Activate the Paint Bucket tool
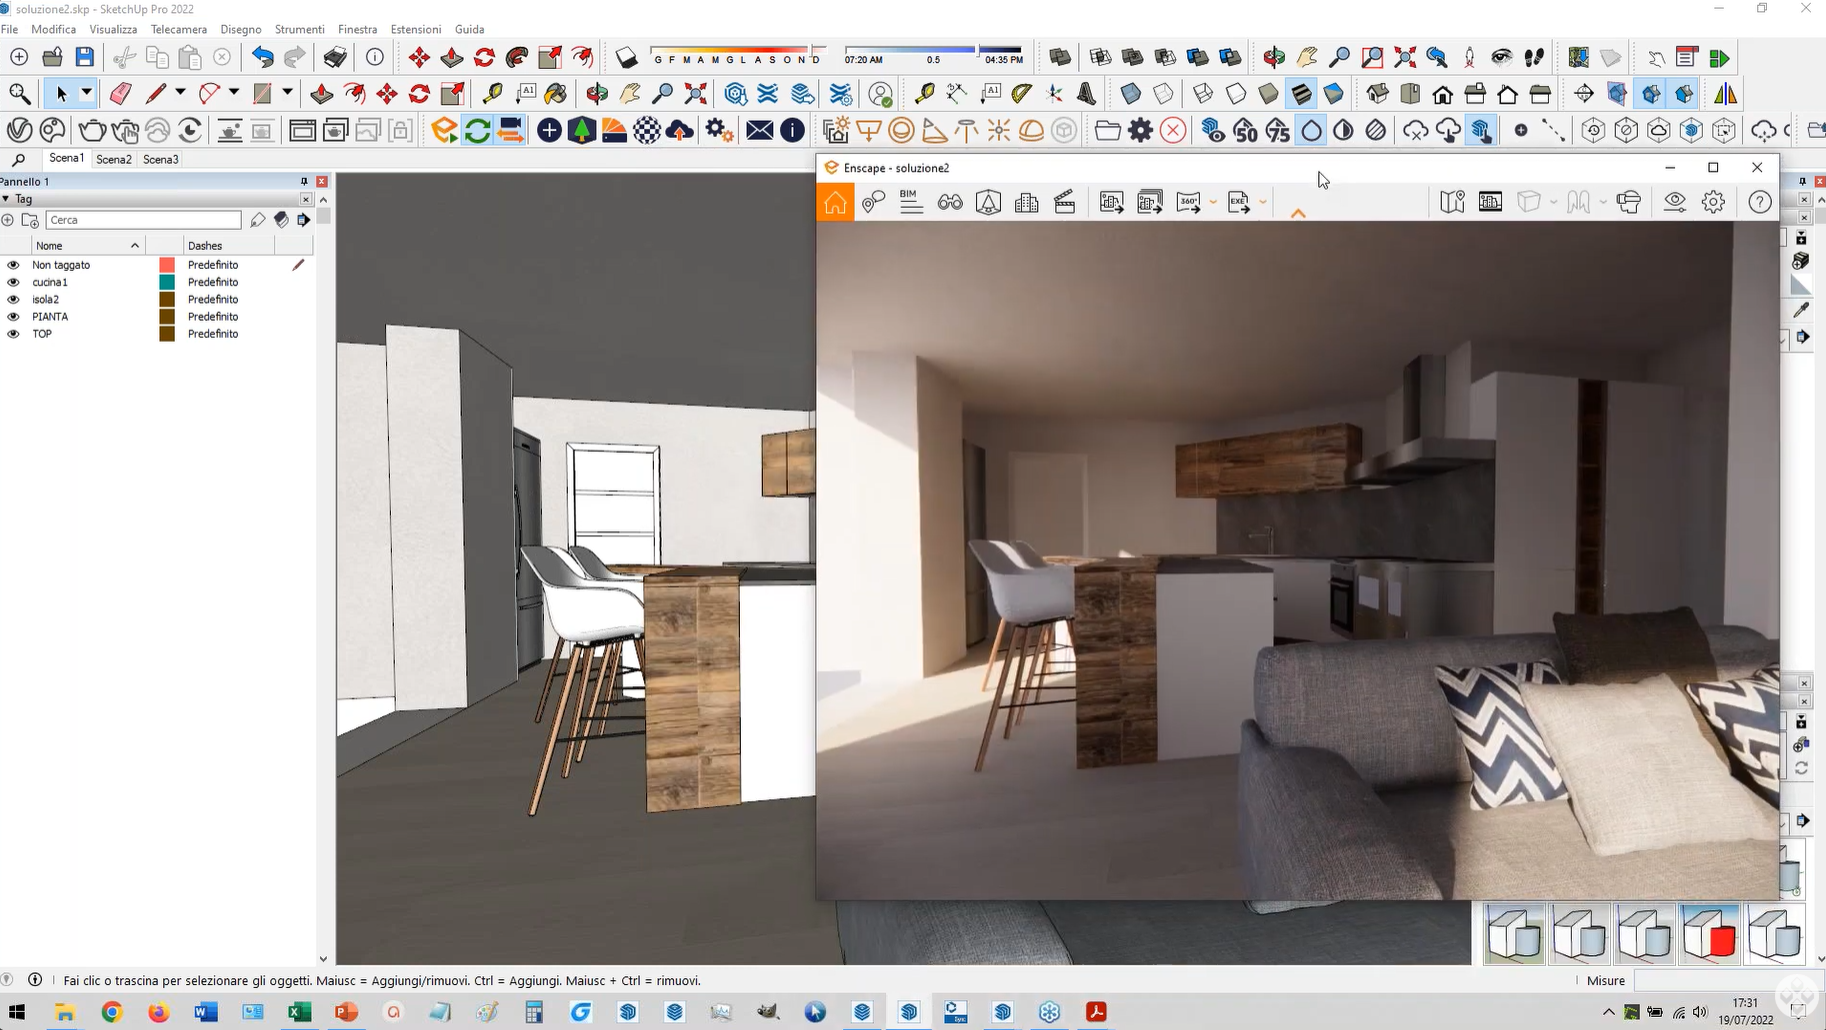 tap(556, 94)
